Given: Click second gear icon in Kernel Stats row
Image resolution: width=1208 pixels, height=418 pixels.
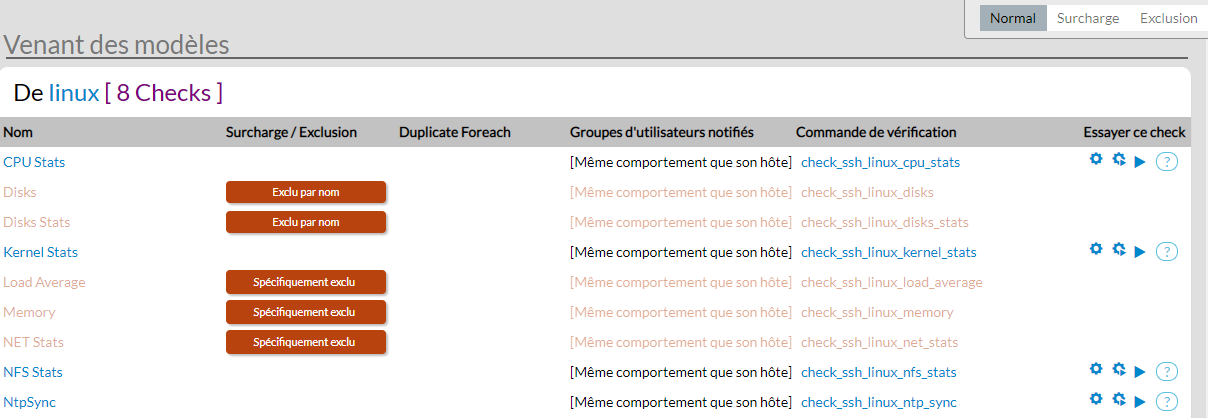Looking at the screenshot, I should 1119,250.
